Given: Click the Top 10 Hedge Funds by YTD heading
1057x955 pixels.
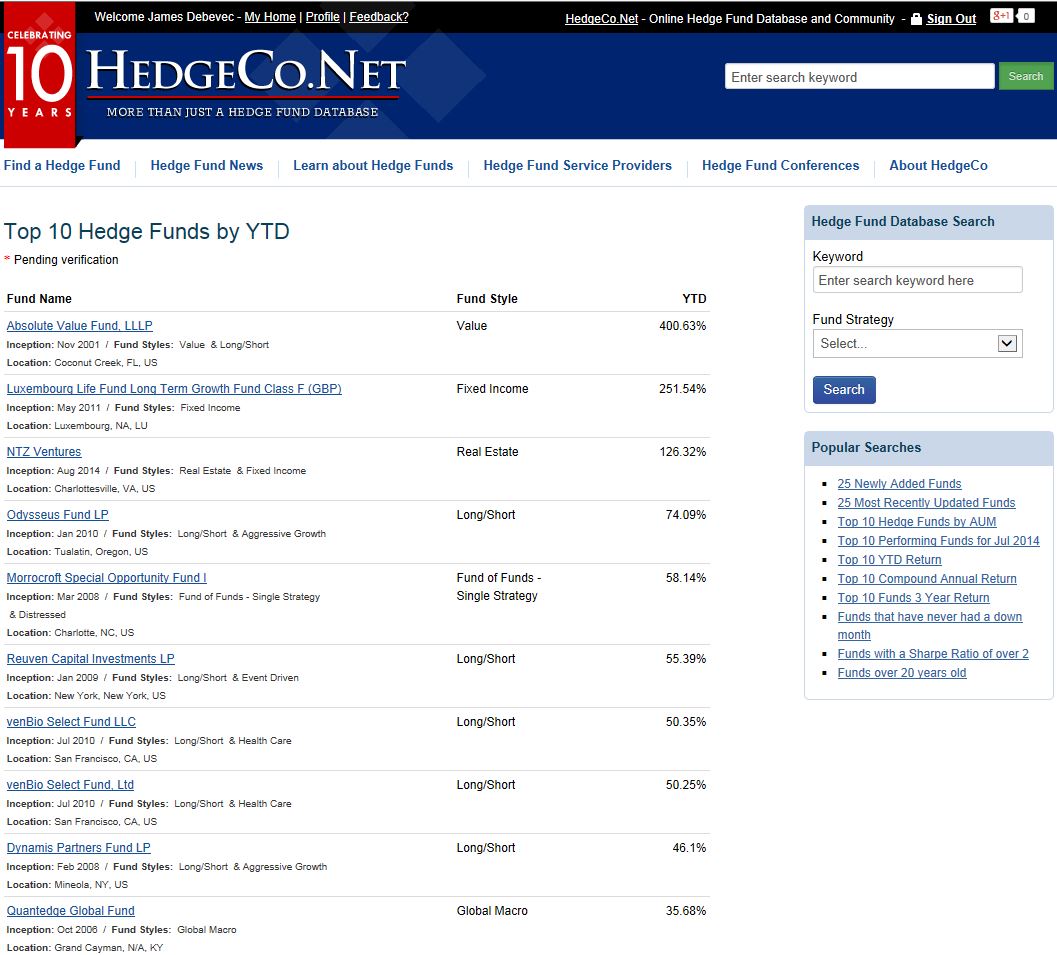Looking at the screenshot, I should 147,232.
